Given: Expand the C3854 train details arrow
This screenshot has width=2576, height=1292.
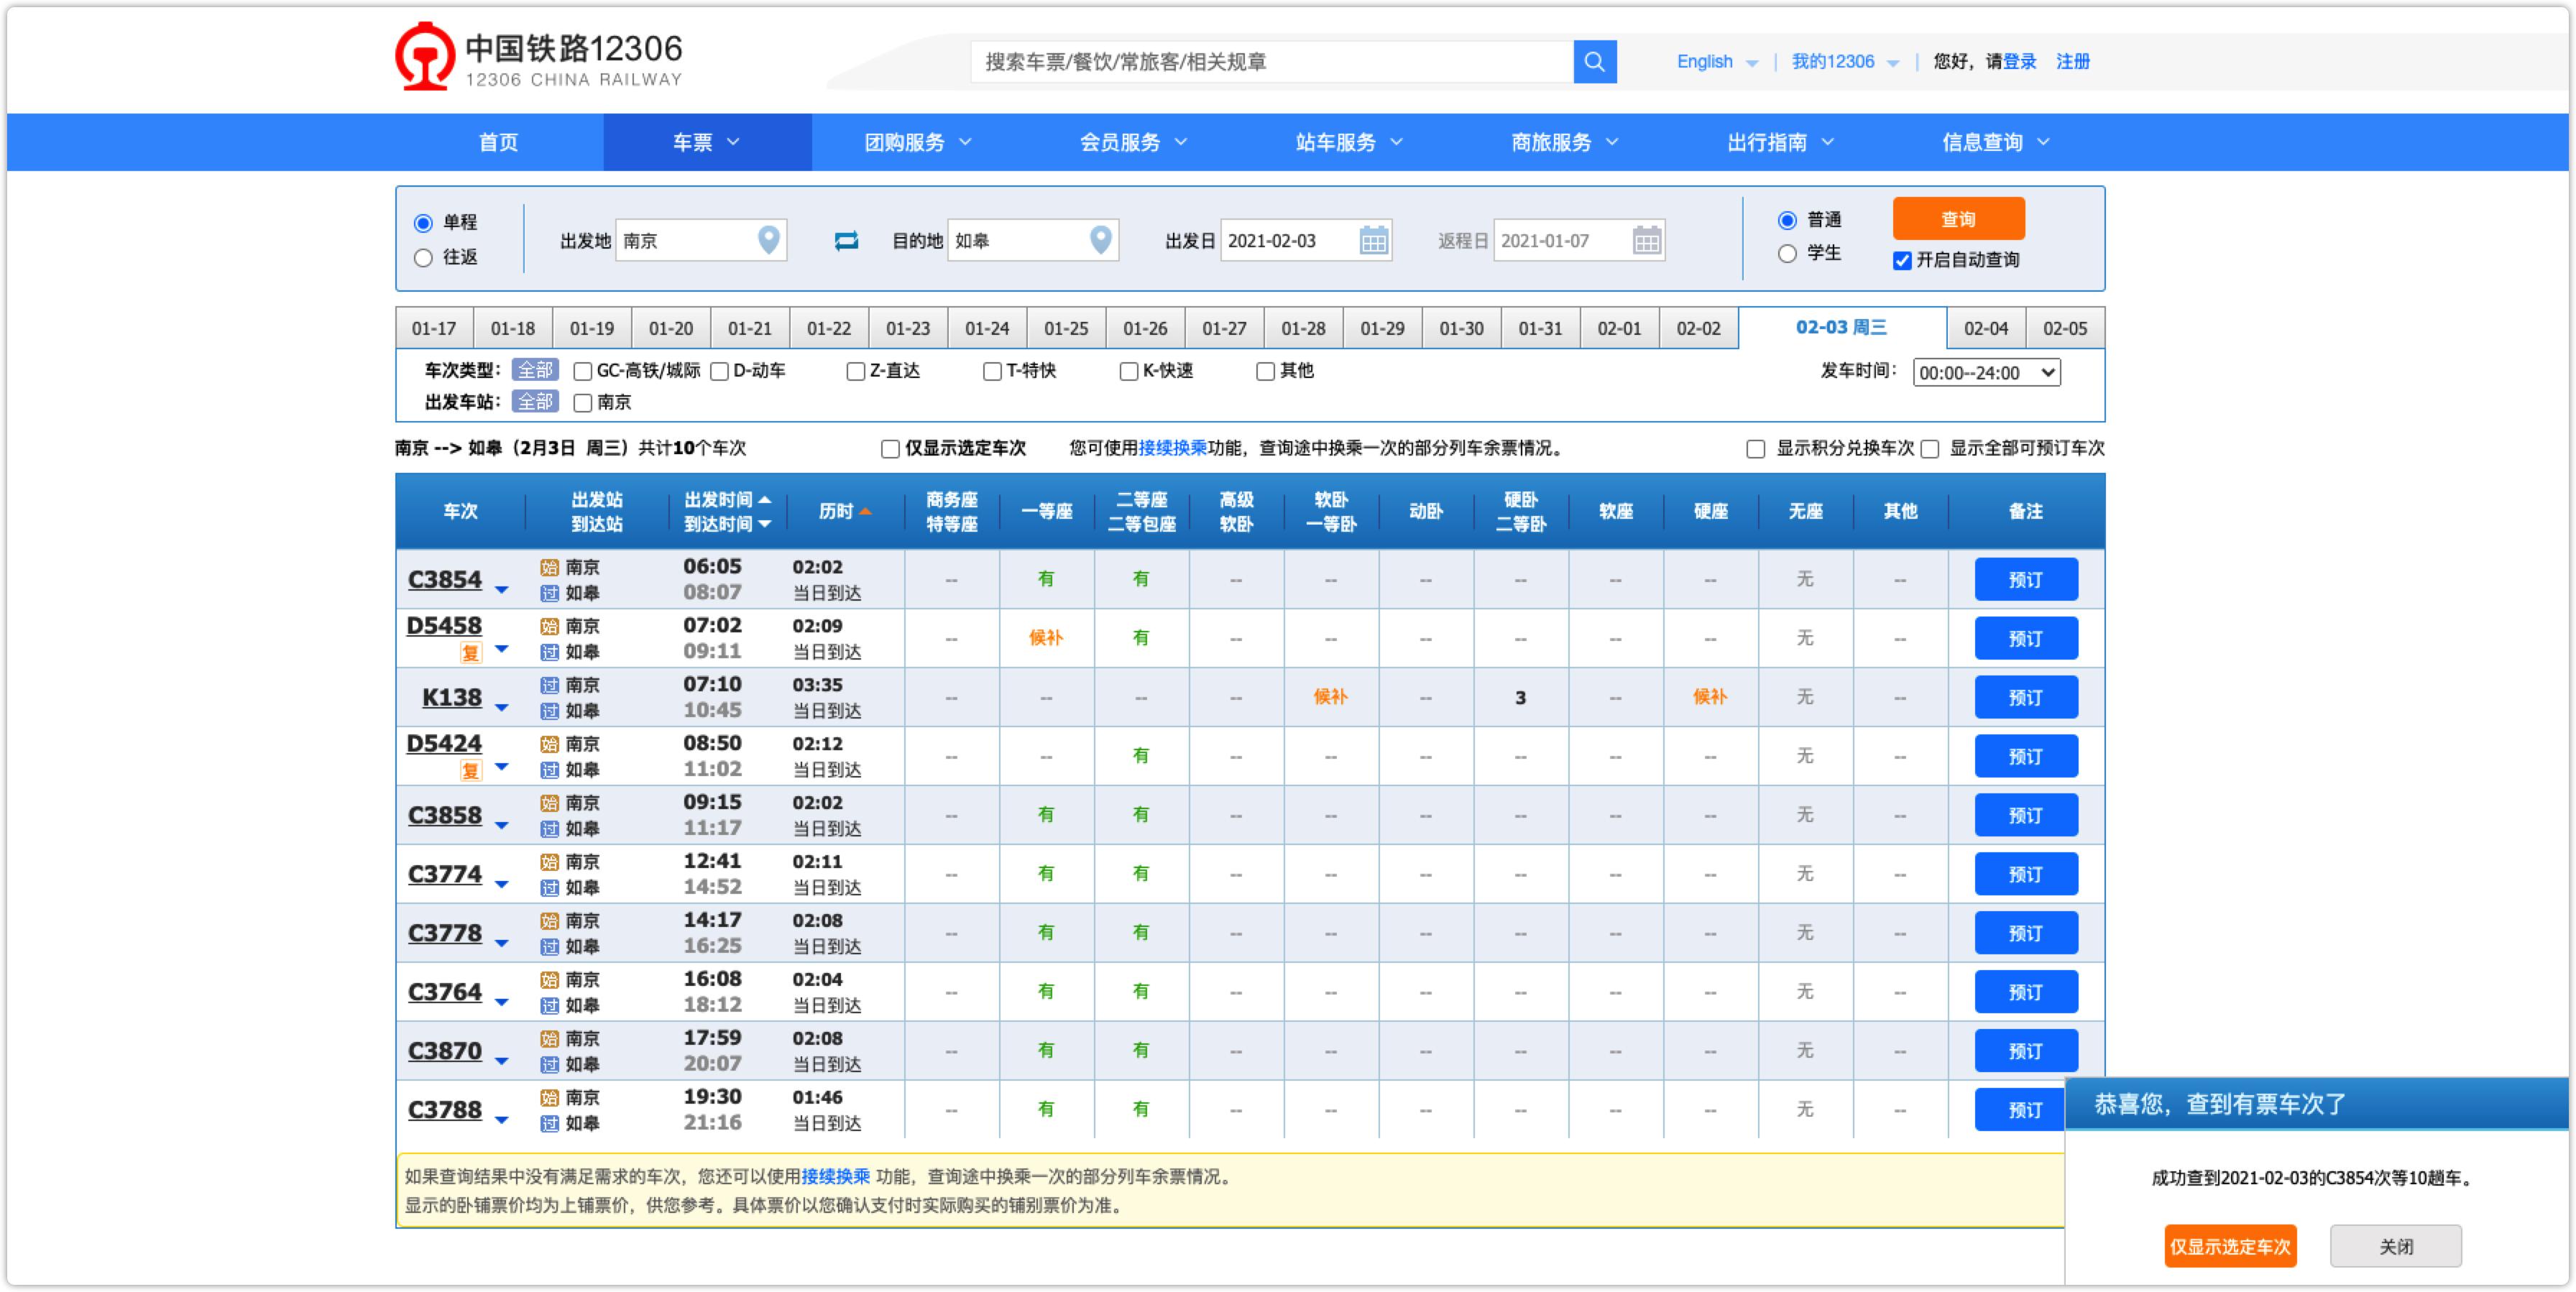Looking at the screenshot, I should click(502, 590).
